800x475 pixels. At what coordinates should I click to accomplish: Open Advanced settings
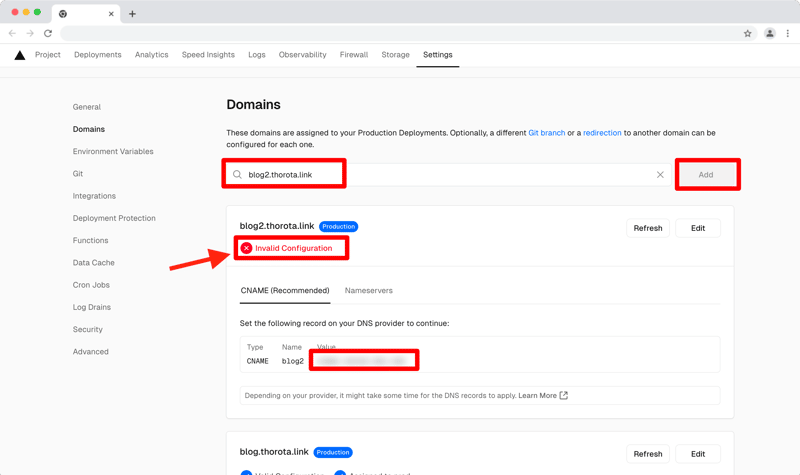tap(90, 352)
